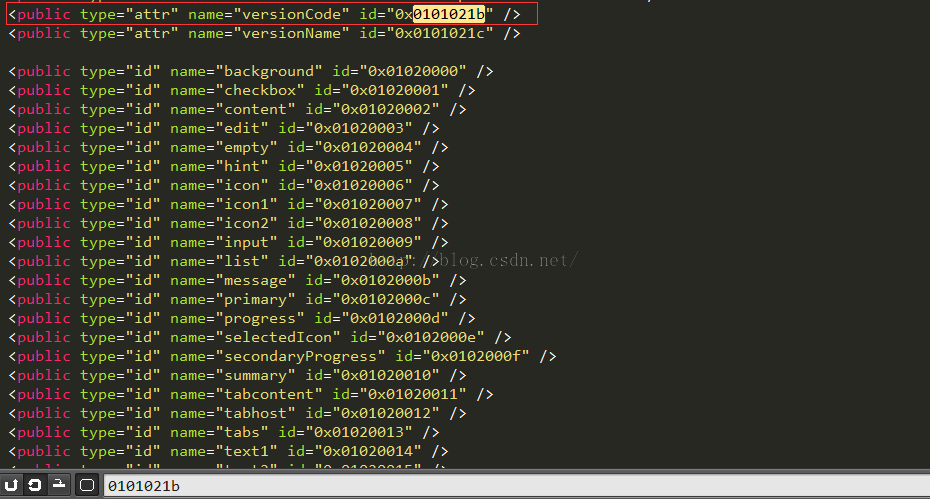Click the name "content" in the code

pos(255,109)
